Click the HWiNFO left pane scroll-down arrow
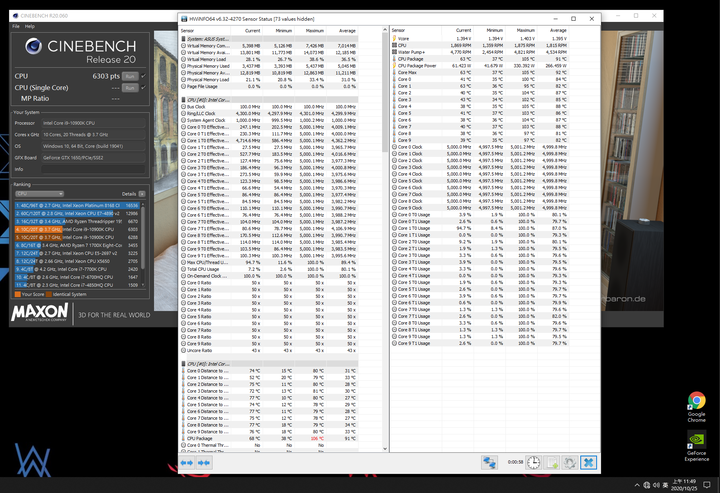Viewport: 720px width, 493px height. point(385,449)
